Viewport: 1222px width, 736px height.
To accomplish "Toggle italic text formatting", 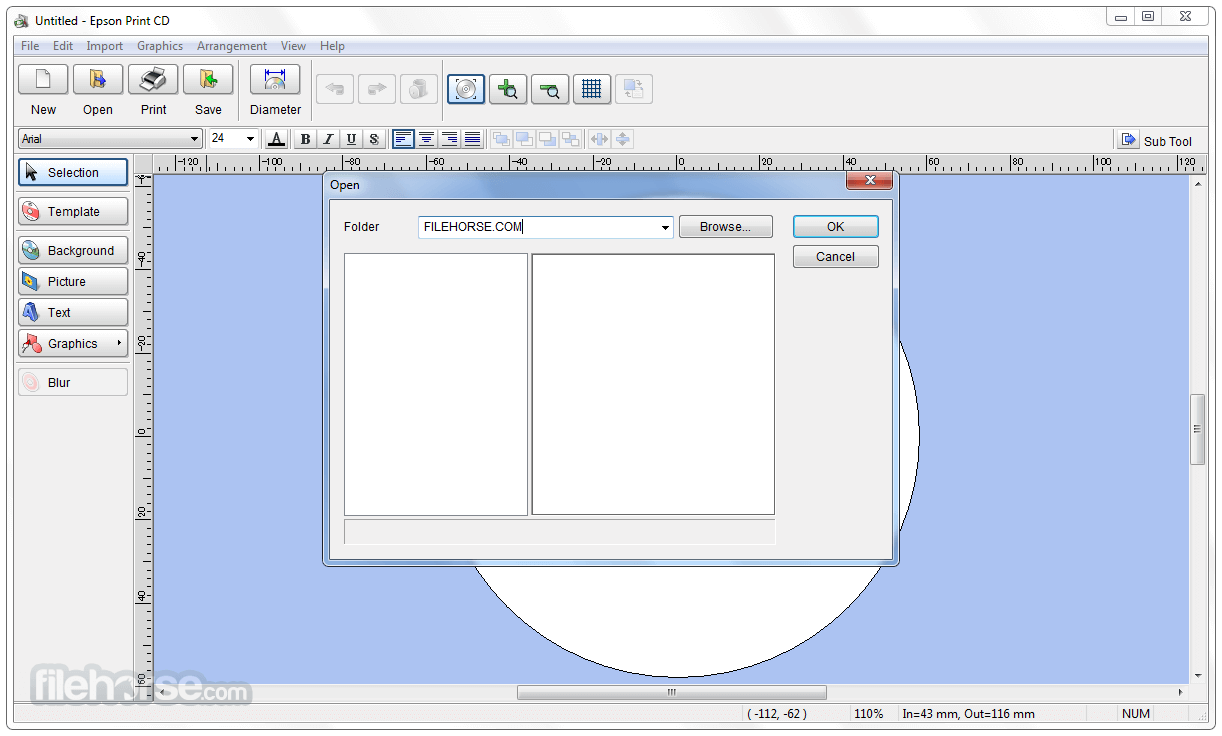I will pos(328,139).
